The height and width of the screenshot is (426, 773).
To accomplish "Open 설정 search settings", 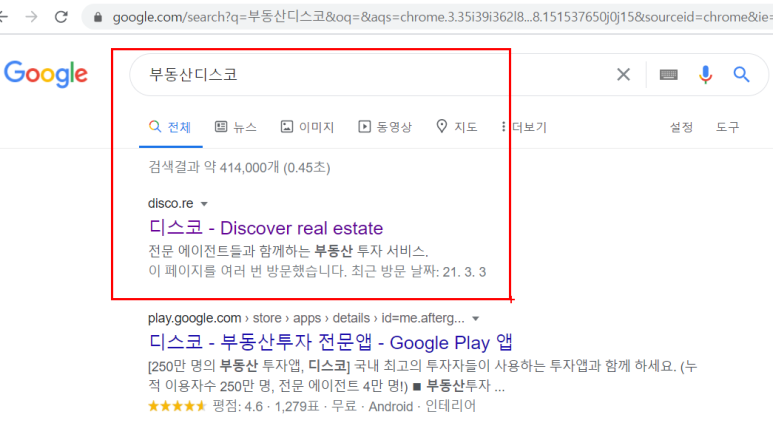I will 681,127.
